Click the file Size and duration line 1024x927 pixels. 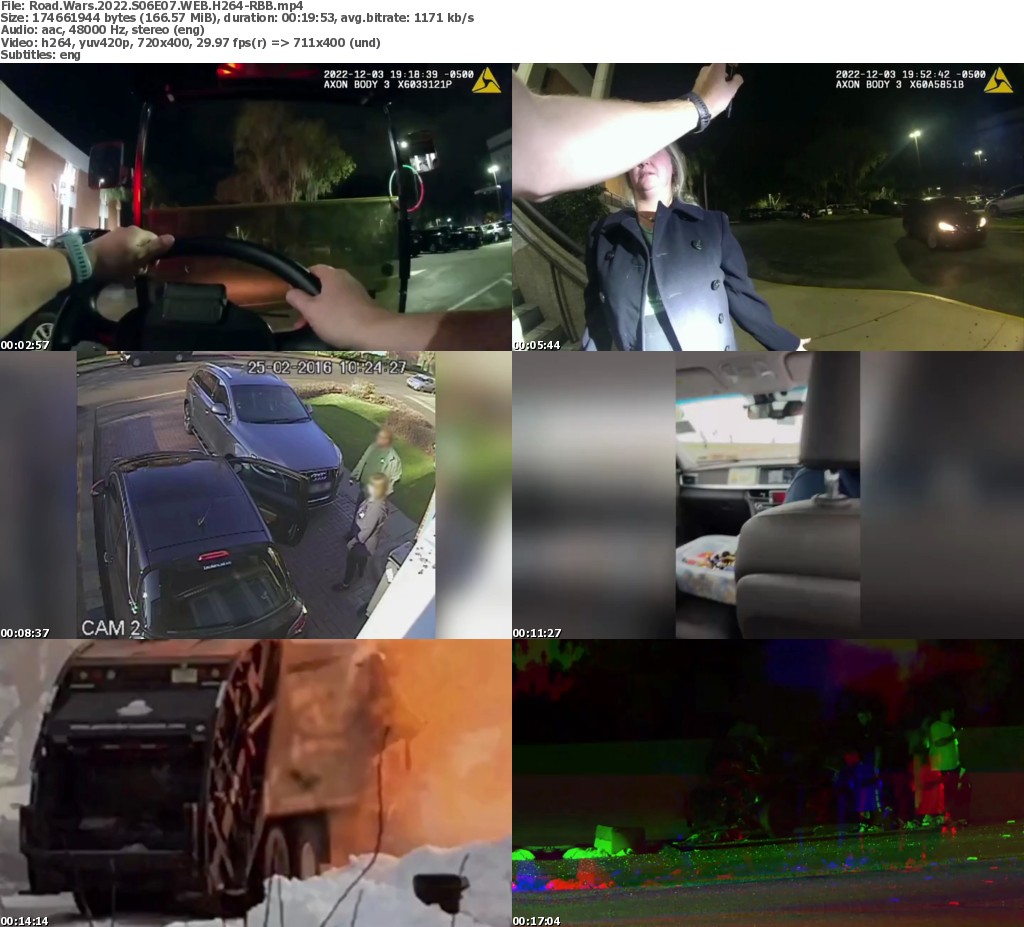[237, 18]
